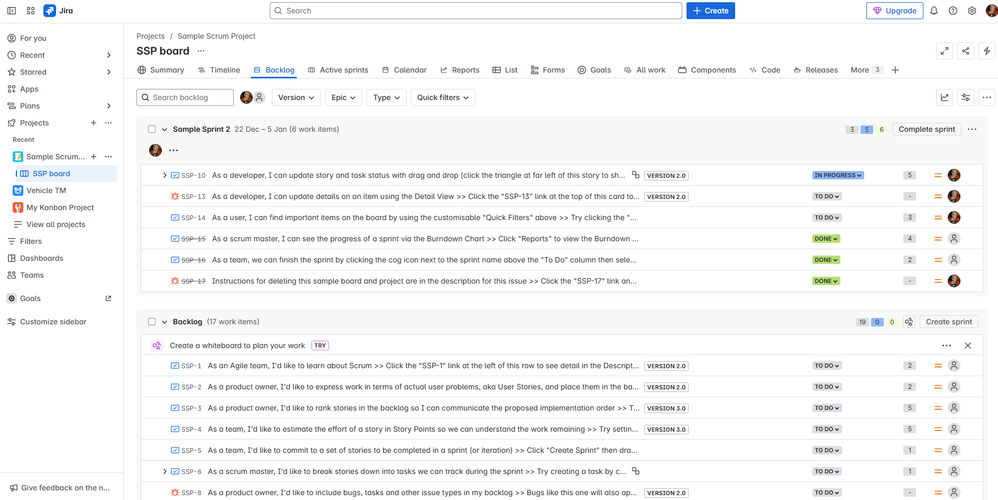
Task: Click the story points badge on SSP-3
Action: pos(910,408)
